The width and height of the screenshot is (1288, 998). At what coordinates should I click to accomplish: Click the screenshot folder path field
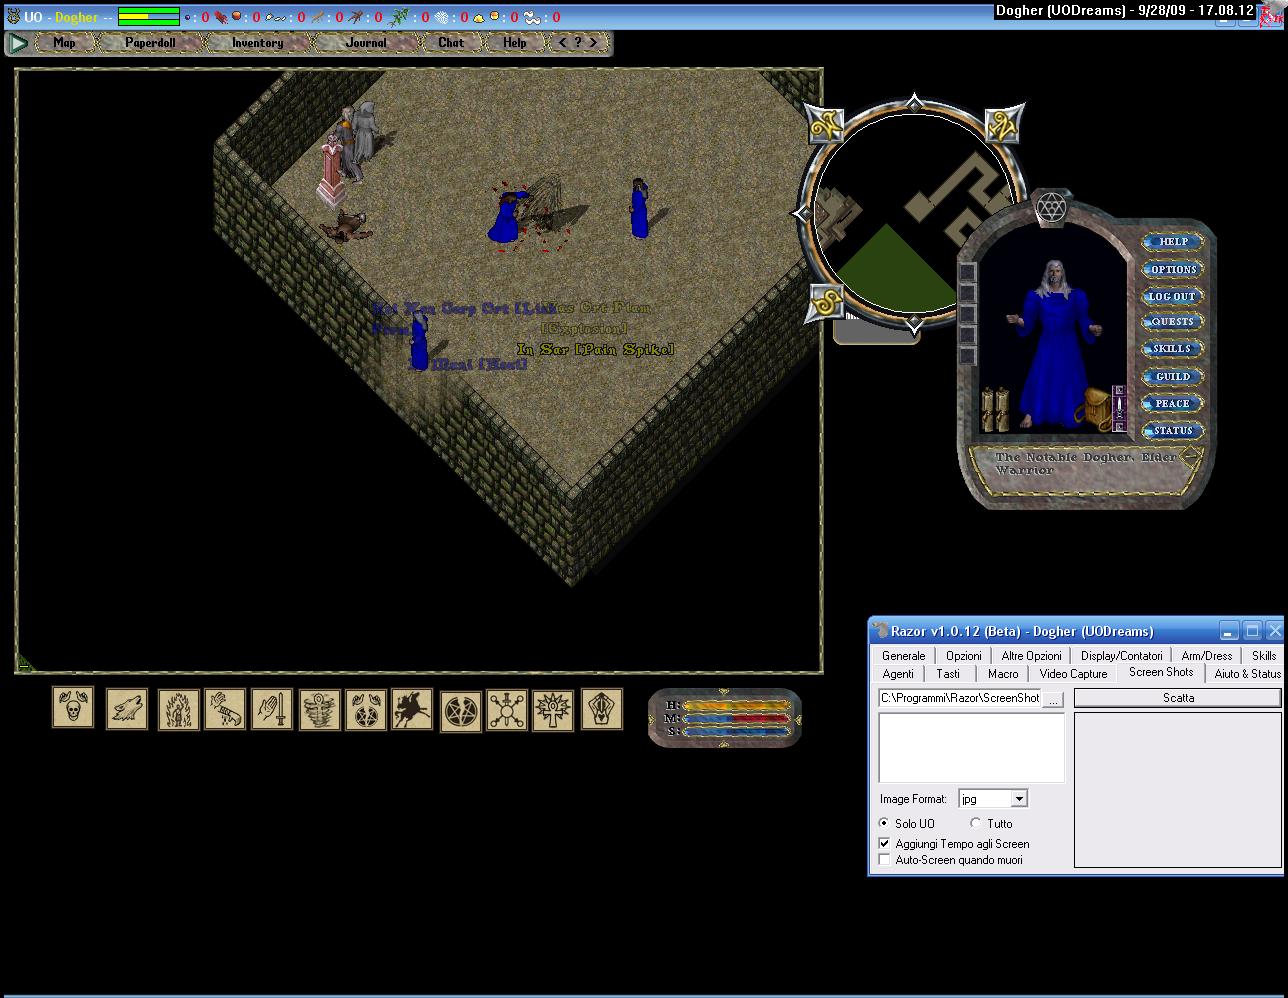click(959, 698)
